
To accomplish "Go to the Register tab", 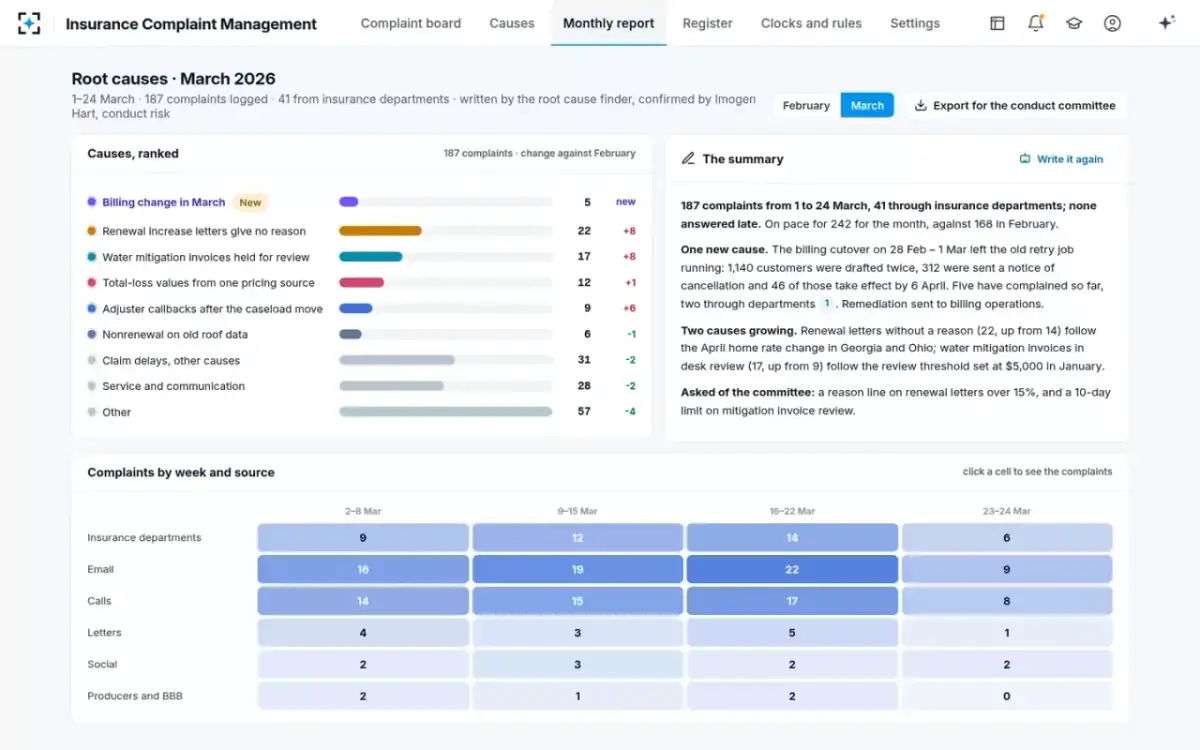I will pos(707,23).
